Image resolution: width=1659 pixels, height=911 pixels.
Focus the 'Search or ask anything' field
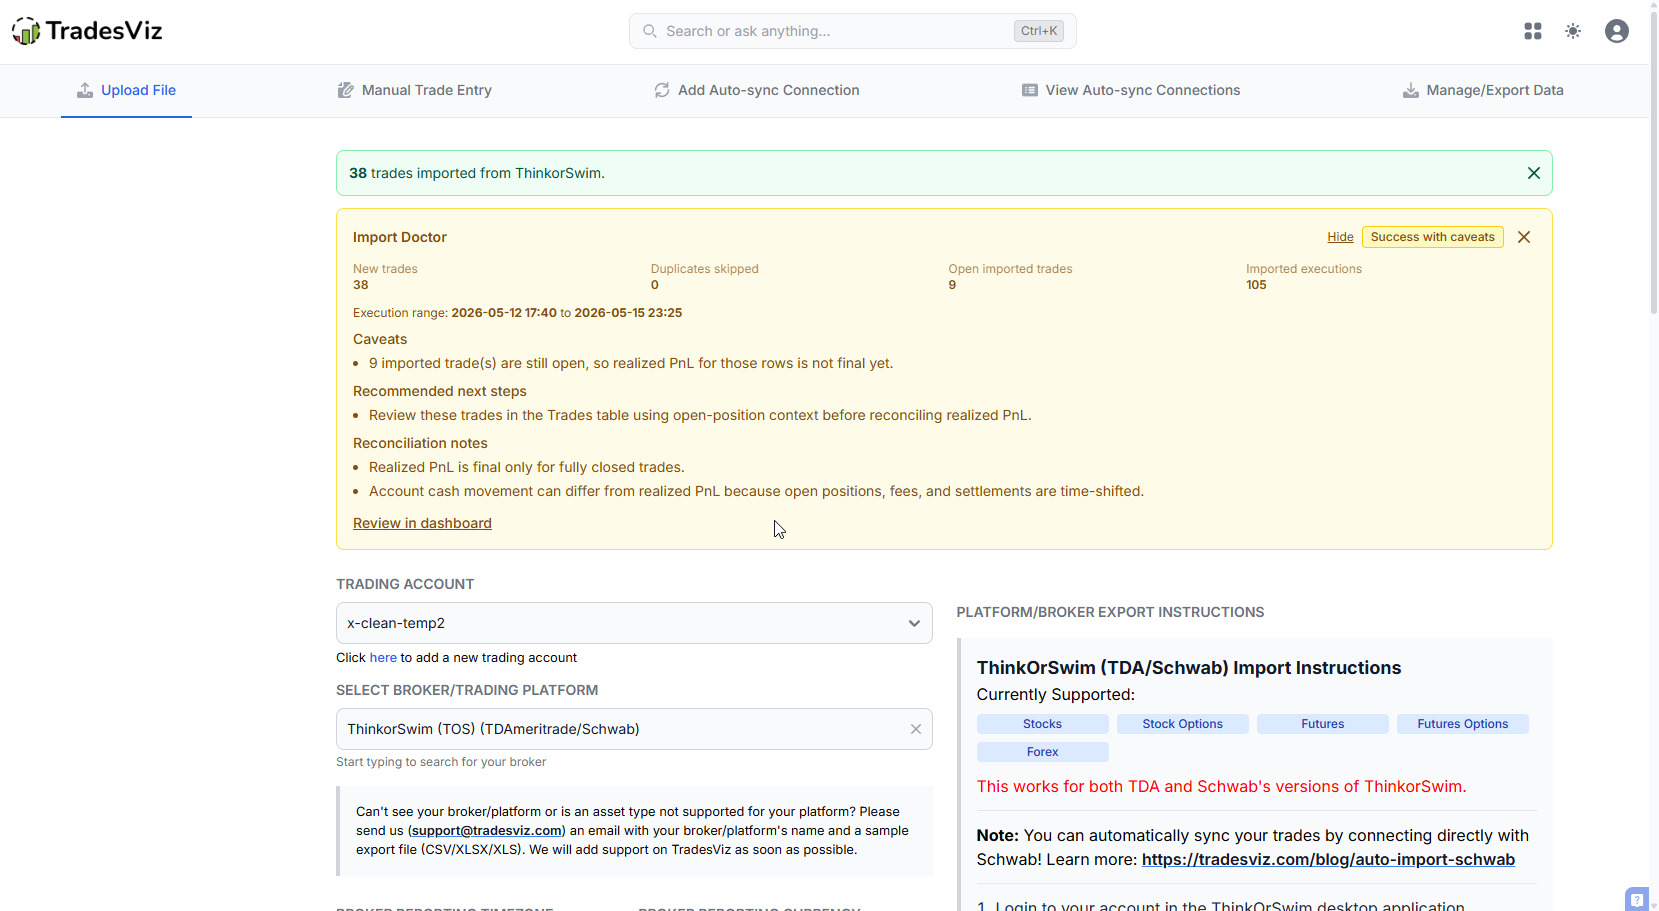852,31
